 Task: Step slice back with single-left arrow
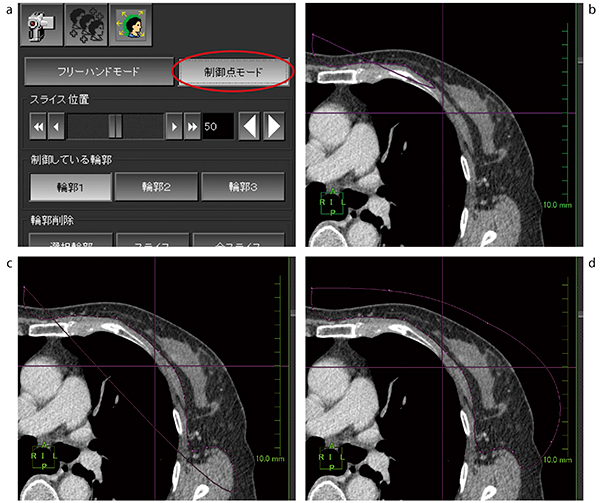pos(56,126)
